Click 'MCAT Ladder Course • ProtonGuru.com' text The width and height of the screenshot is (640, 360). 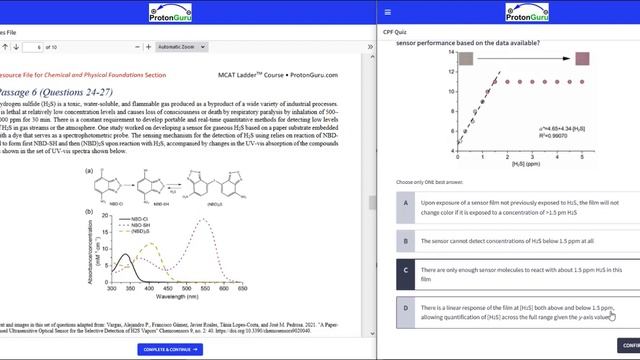click(x=278, y=75)
